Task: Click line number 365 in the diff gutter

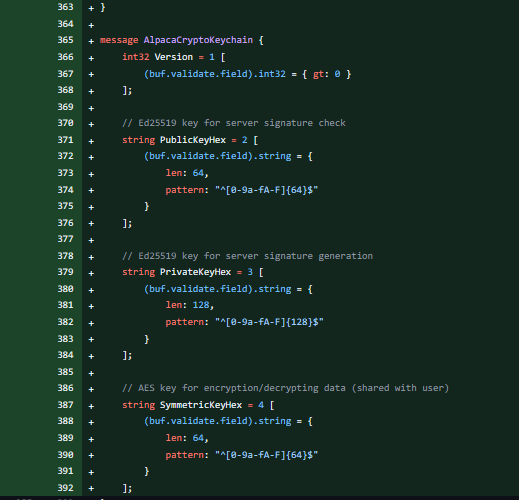Action: tap(65, 40)
